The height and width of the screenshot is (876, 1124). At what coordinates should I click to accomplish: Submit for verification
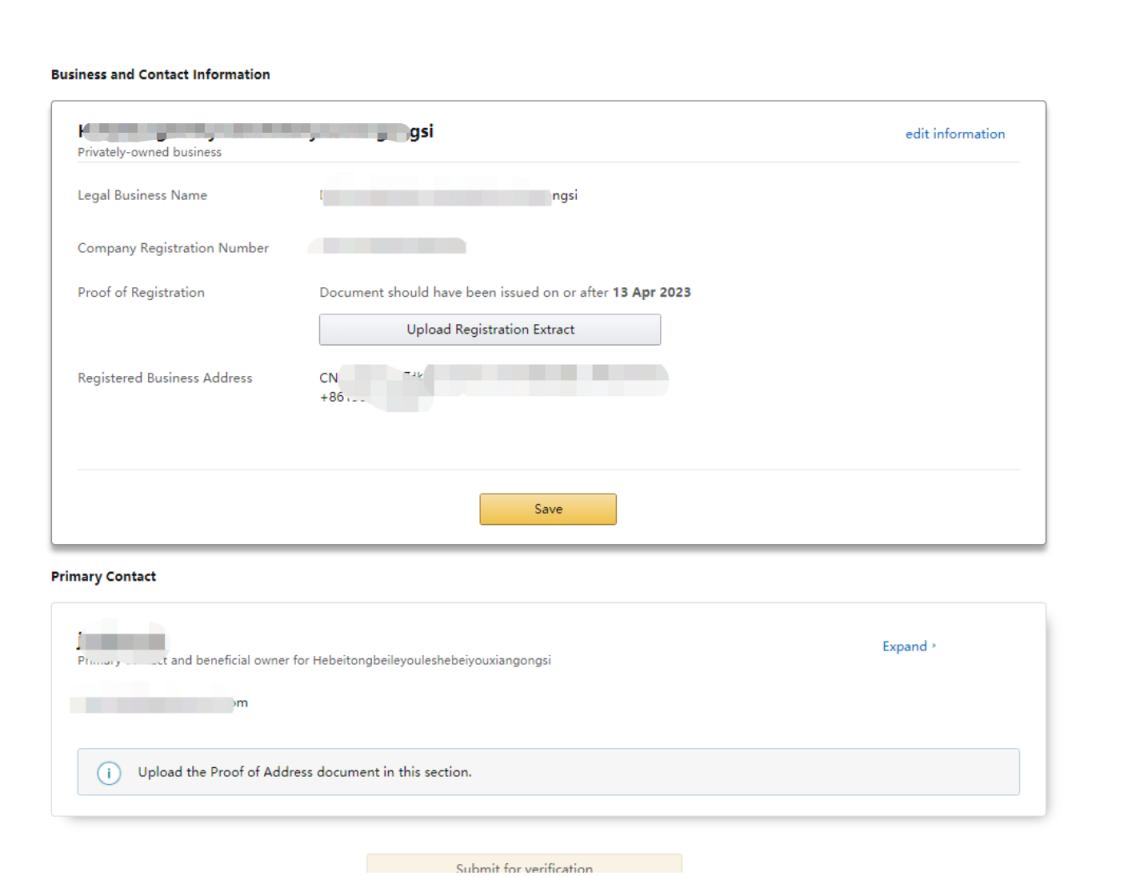(524, 867)
